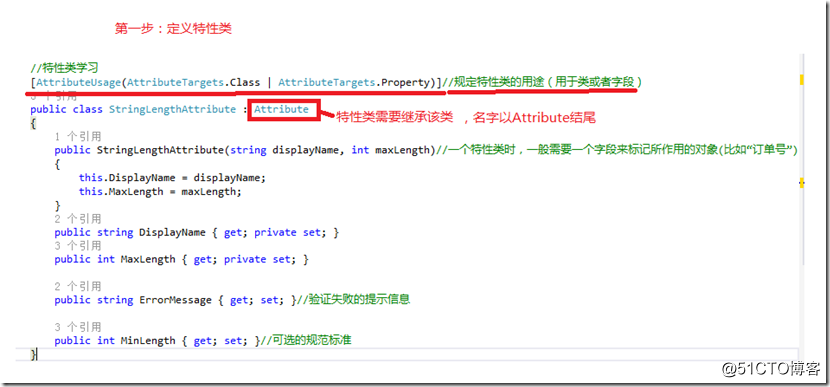Viewport: 830px width, 387px height.
Task: Click "DisplayName" in the public string property declaration
Action: pyautogui.click(x=172, y=232)
